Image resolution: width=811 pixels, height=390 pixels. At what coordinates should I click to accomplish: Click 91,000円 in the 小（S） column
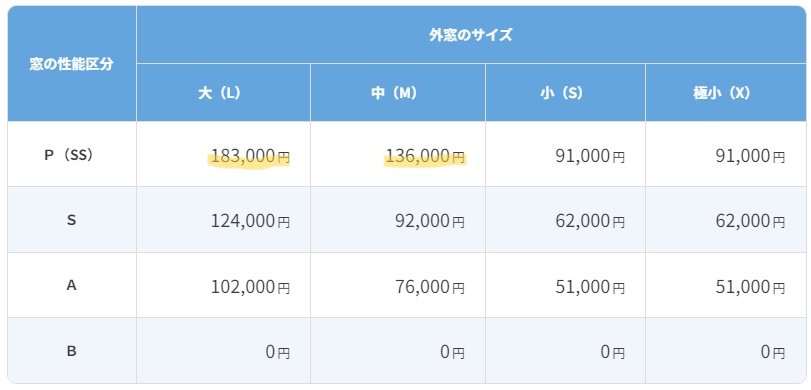[565, 154]
